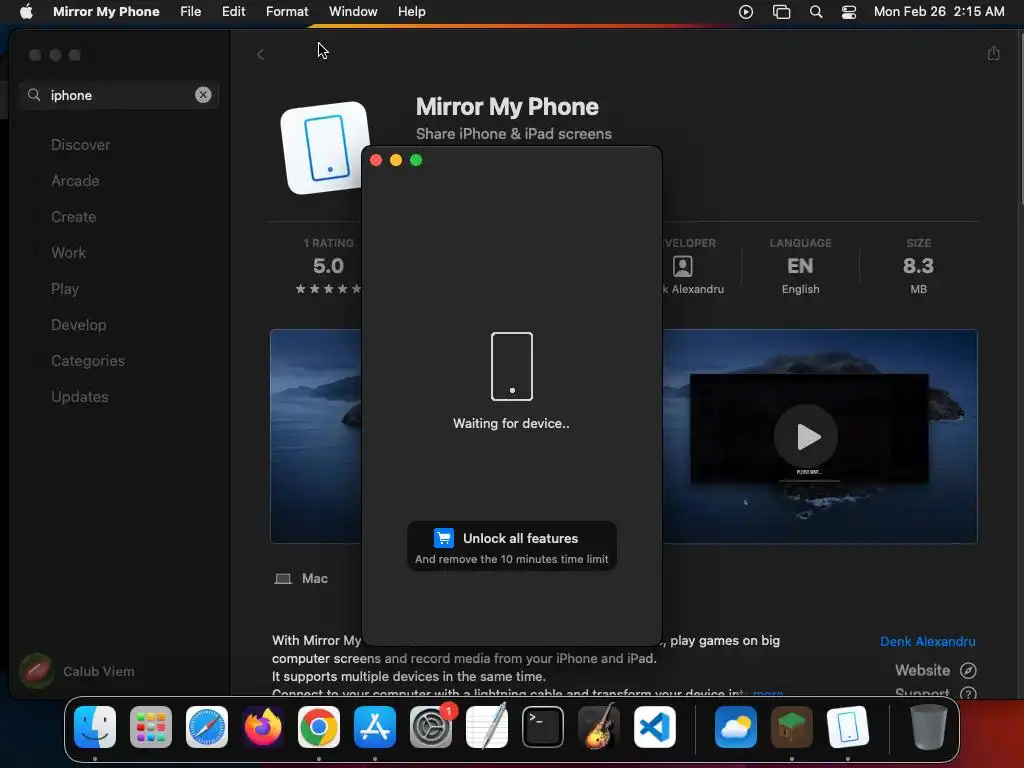This screenshot has height=768, width=1024.
Task: Open Firefox from the Dock
Action: [x=263, y=727]
